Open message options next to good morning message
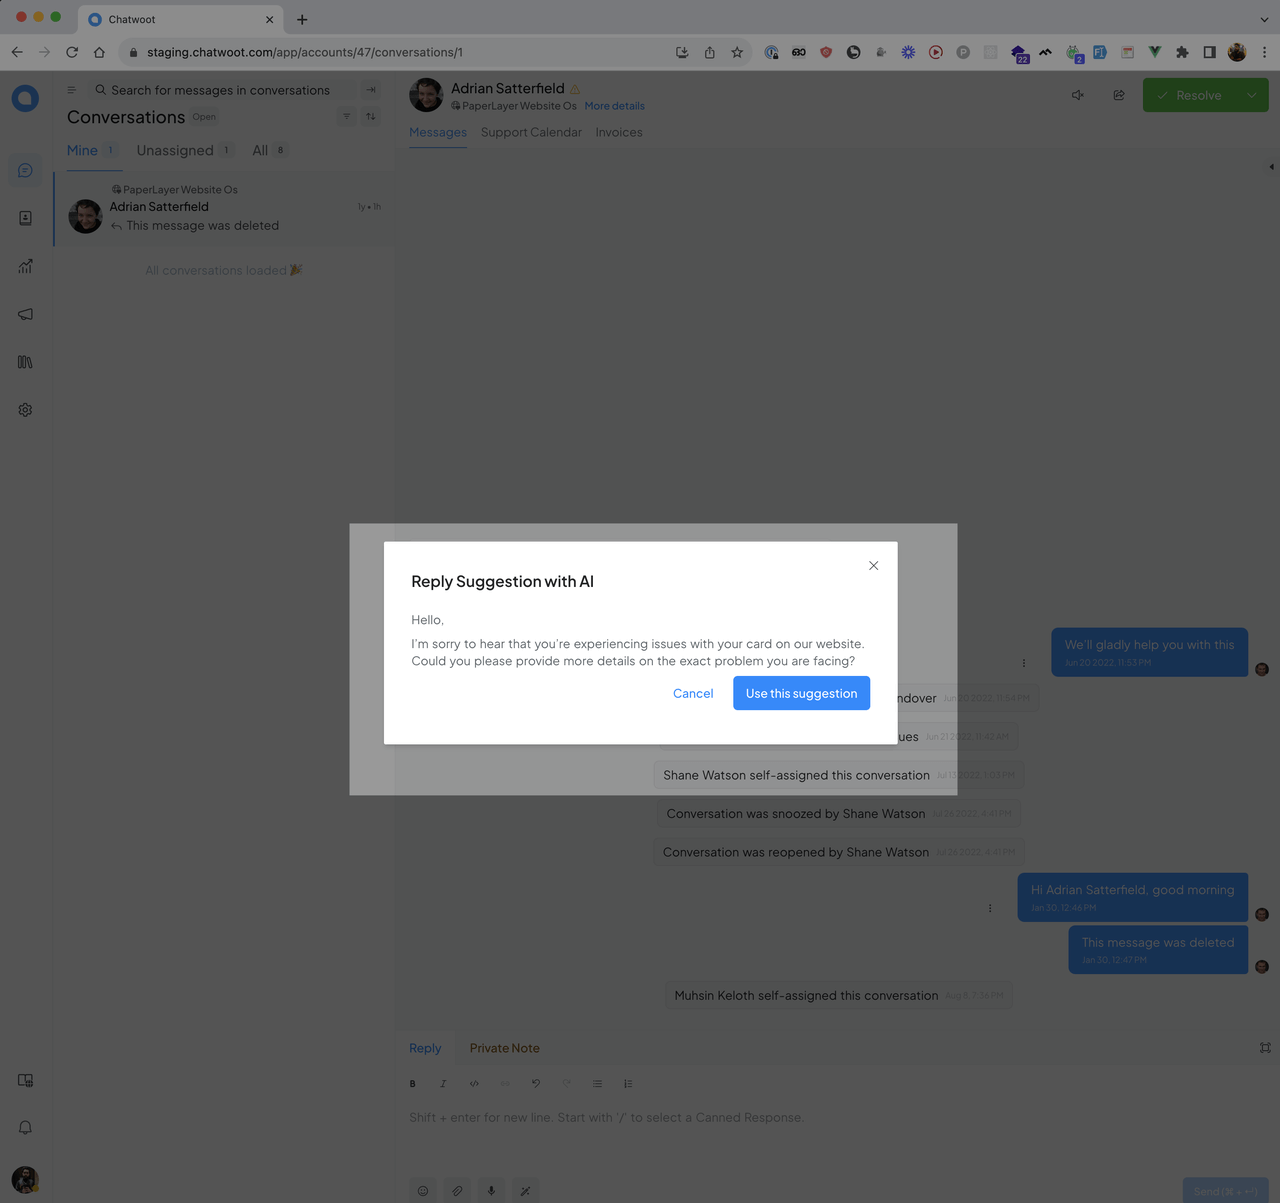The image size is (1280, 1203). 990,908
